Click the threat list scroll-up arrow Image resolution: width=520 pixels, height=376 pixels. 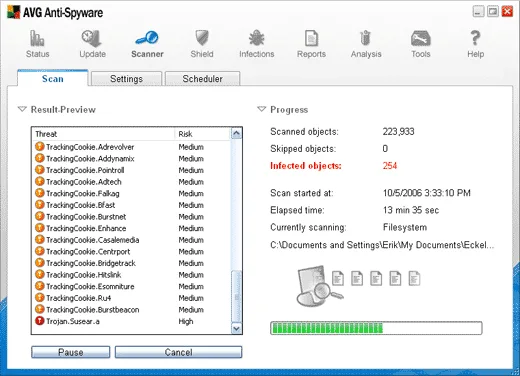tap(236, 134)
